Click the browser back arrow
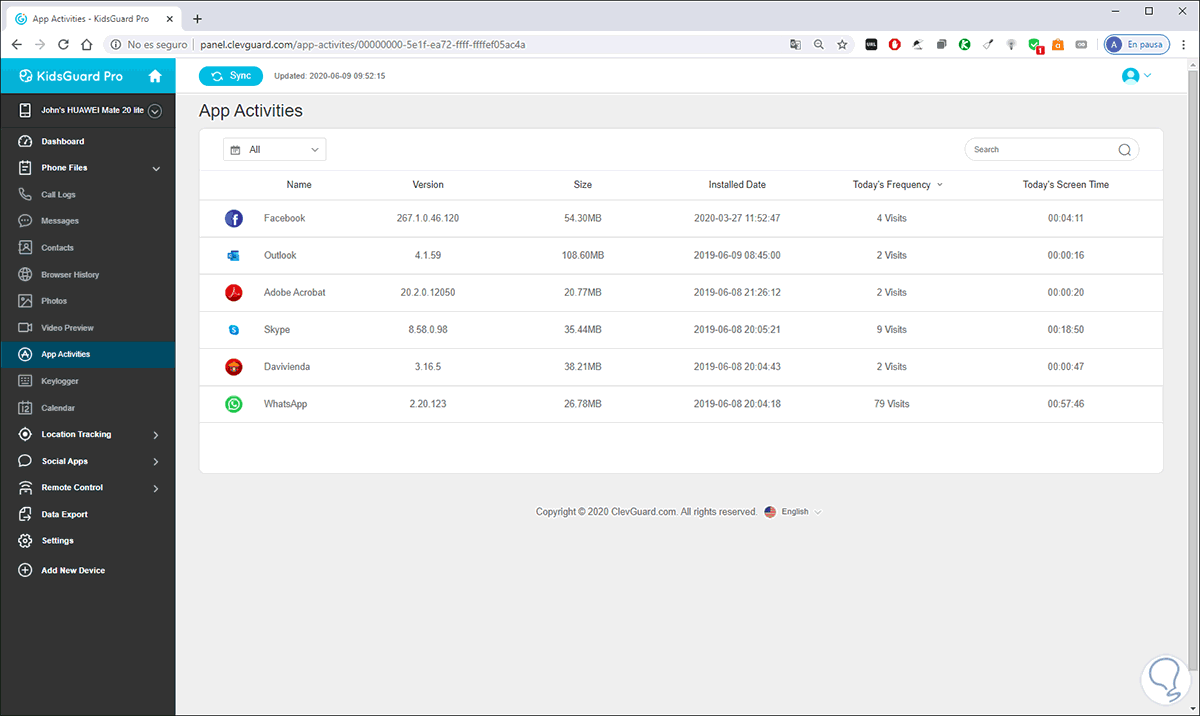The height and width of the screenshot is (716, 1200). click(x=17, y=45)
